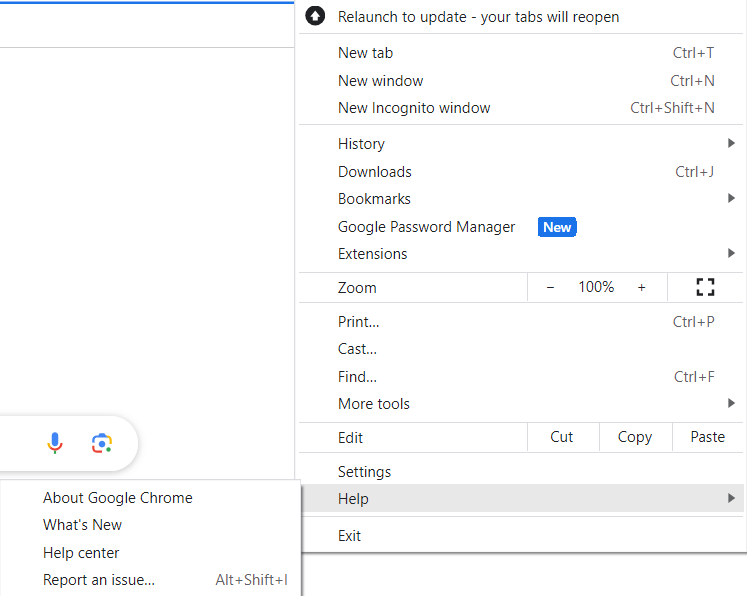Choose Report an issue from Help submenu
Image resolution: width=747 pixels, height=596 pixels.
tap(99, 580)
